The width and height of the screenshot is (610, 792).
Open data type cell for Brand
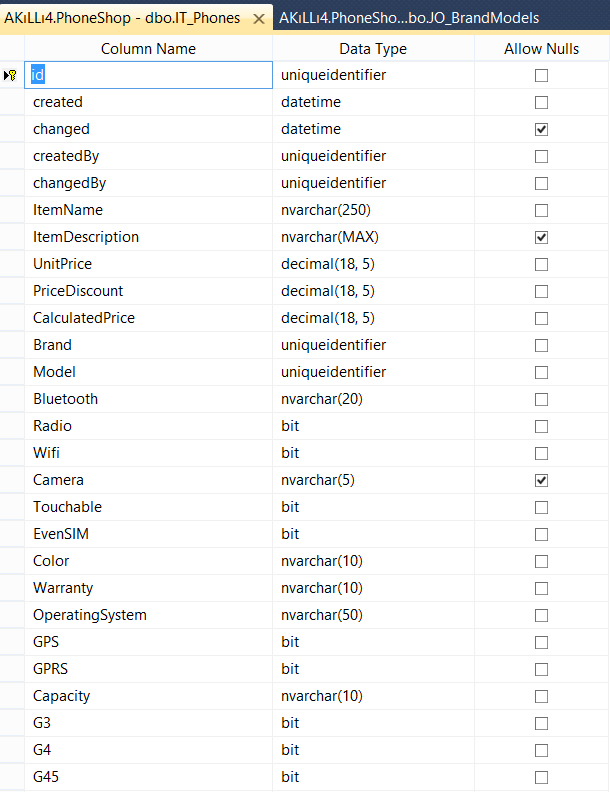tap(374, 345)
